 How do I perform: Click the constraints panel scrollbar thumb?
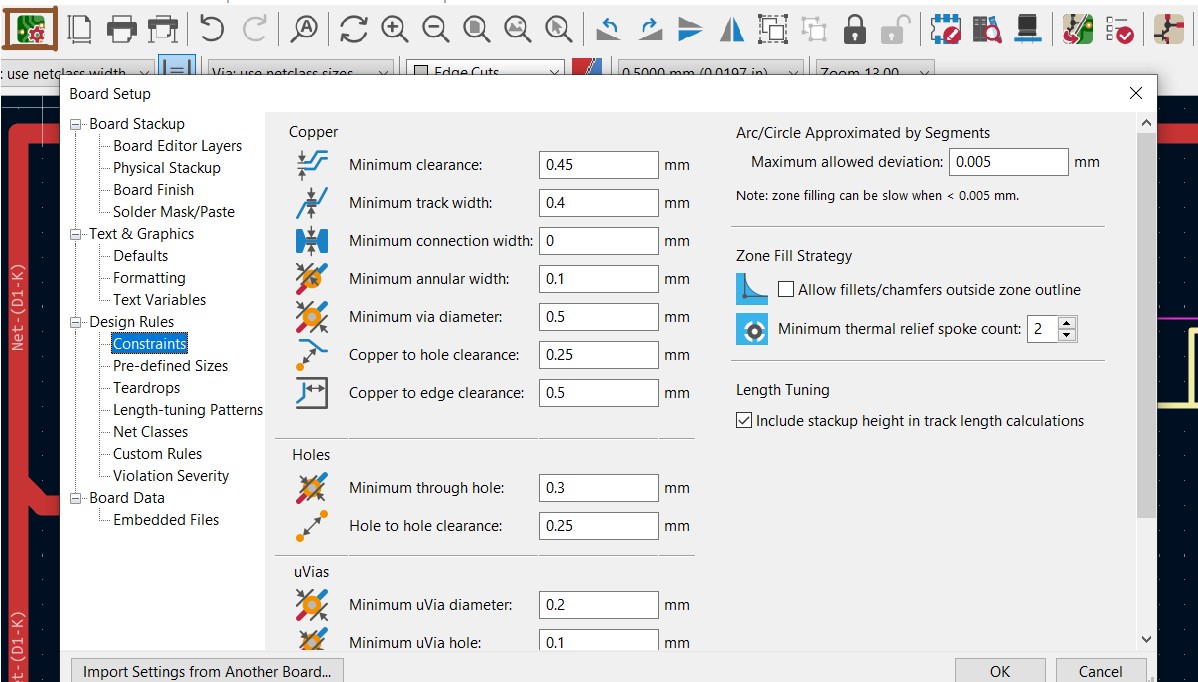coord(1146,325)
